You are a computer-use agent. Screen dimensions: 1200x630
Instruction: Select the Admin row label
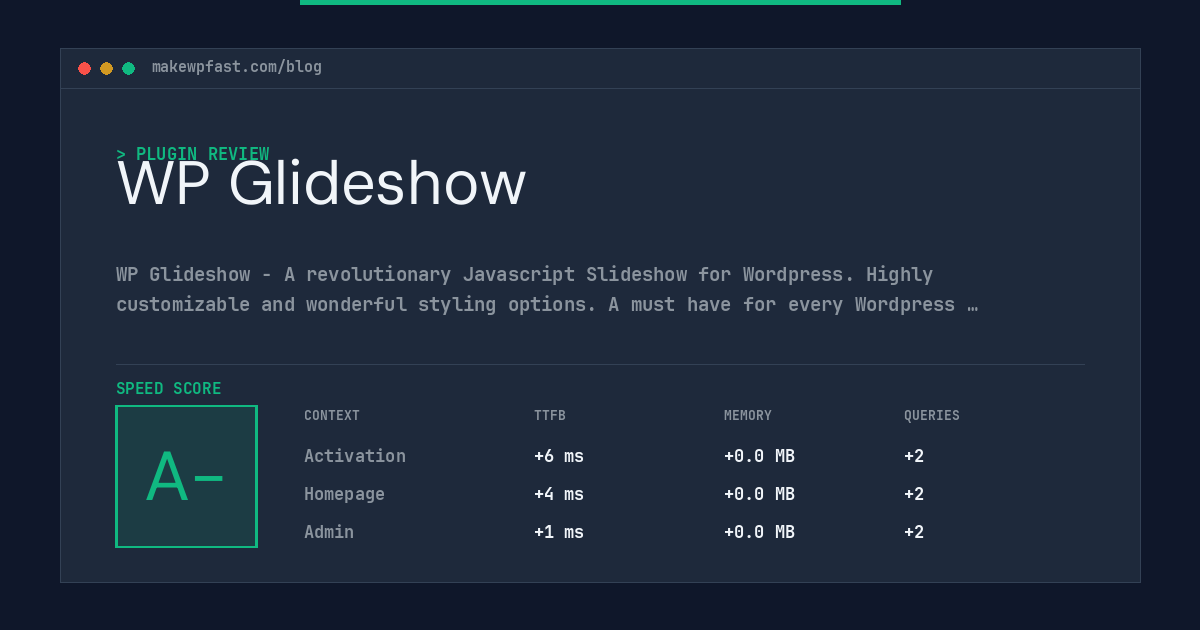(329, 532)
